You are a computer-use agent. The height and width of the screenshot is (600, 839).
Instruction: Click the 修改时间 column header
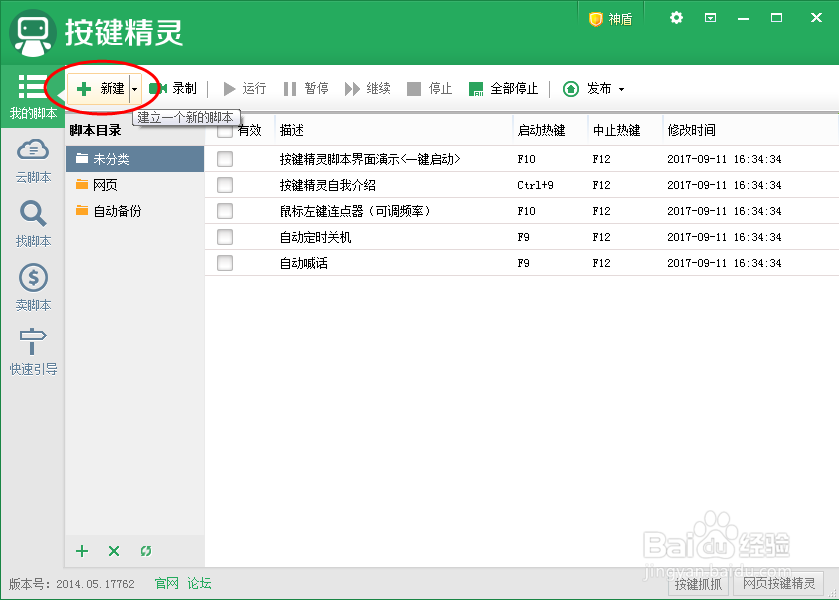[750, 130]
